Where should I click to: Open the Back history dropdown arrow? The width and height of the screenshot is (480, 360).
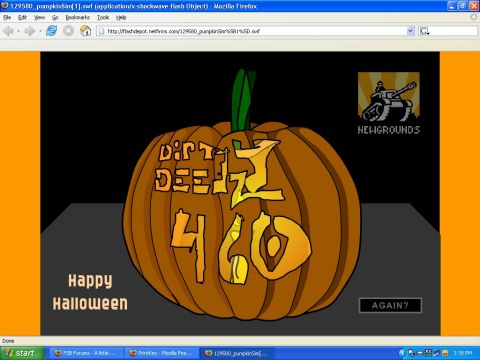pyautogui.click(x=18, y=31)
